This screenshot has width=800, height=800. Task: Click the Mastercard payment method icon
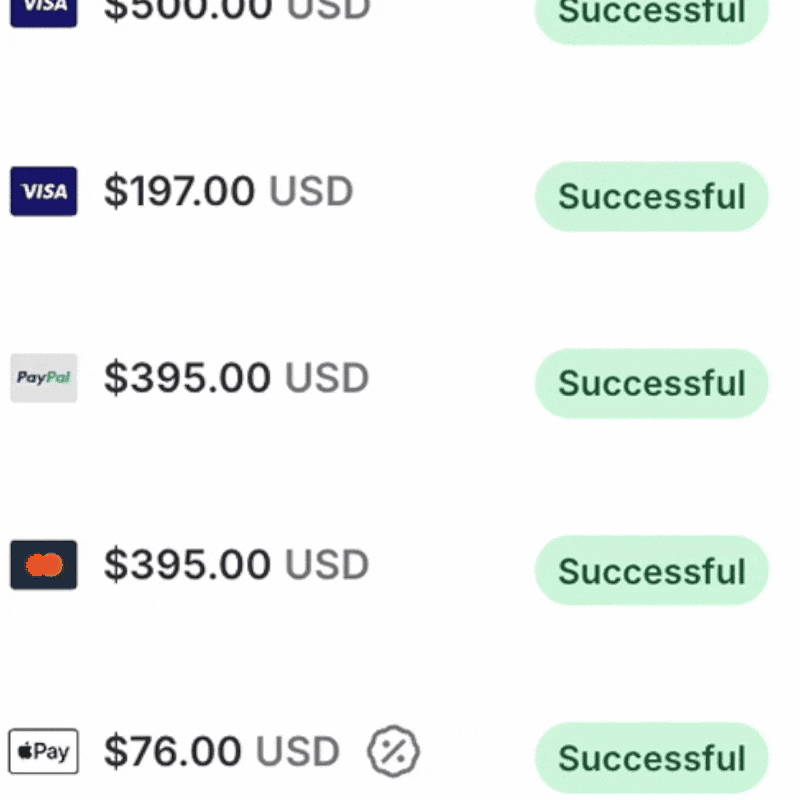coord(44,565)
